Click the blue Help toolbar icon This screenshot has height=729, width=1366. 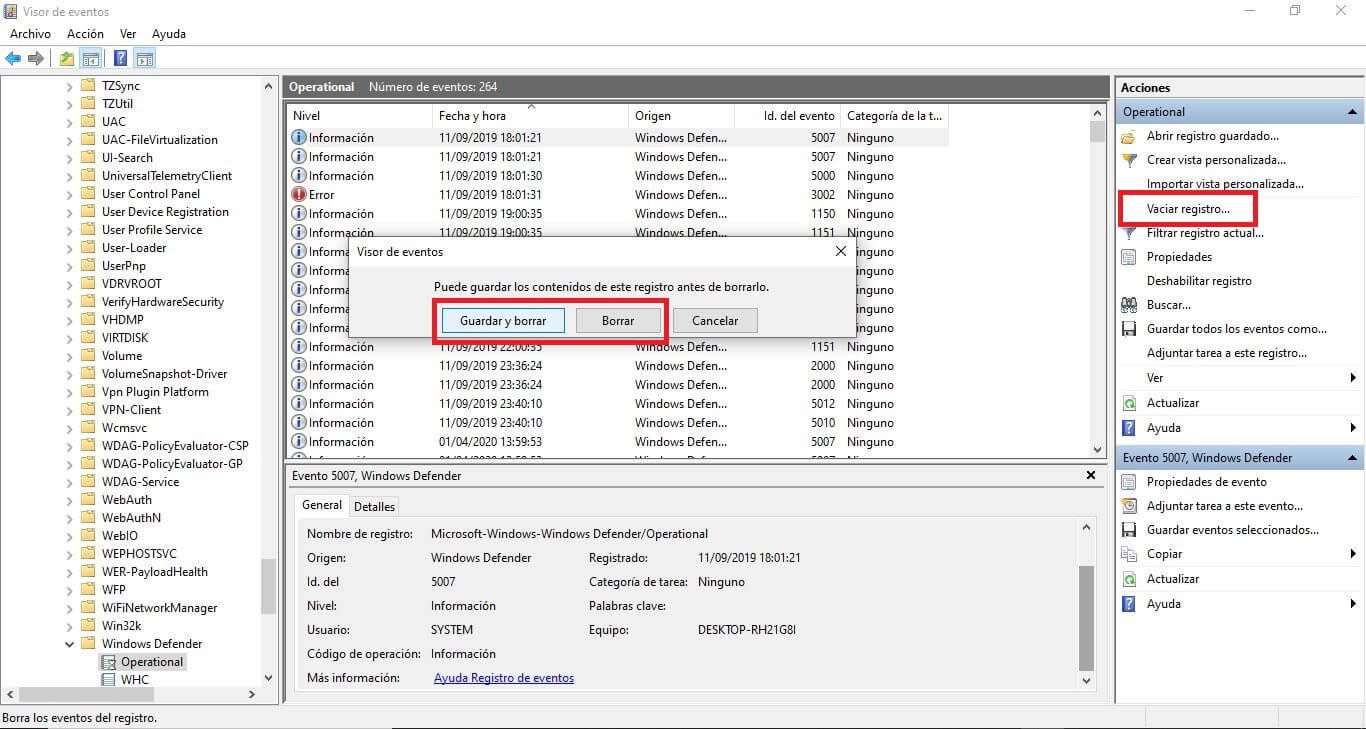tap(120, 59)
